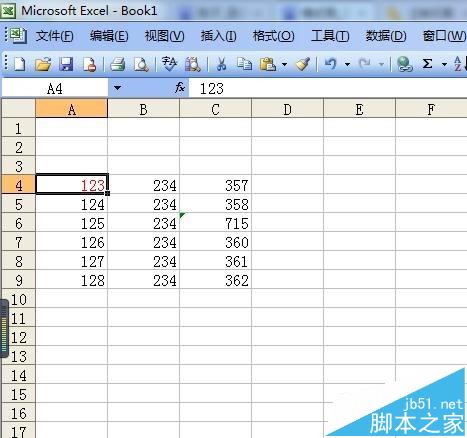Click the Excel document icon beside 文件 menu
The height and width of the screenshot is (438, 467).
(x=17, y=35)
